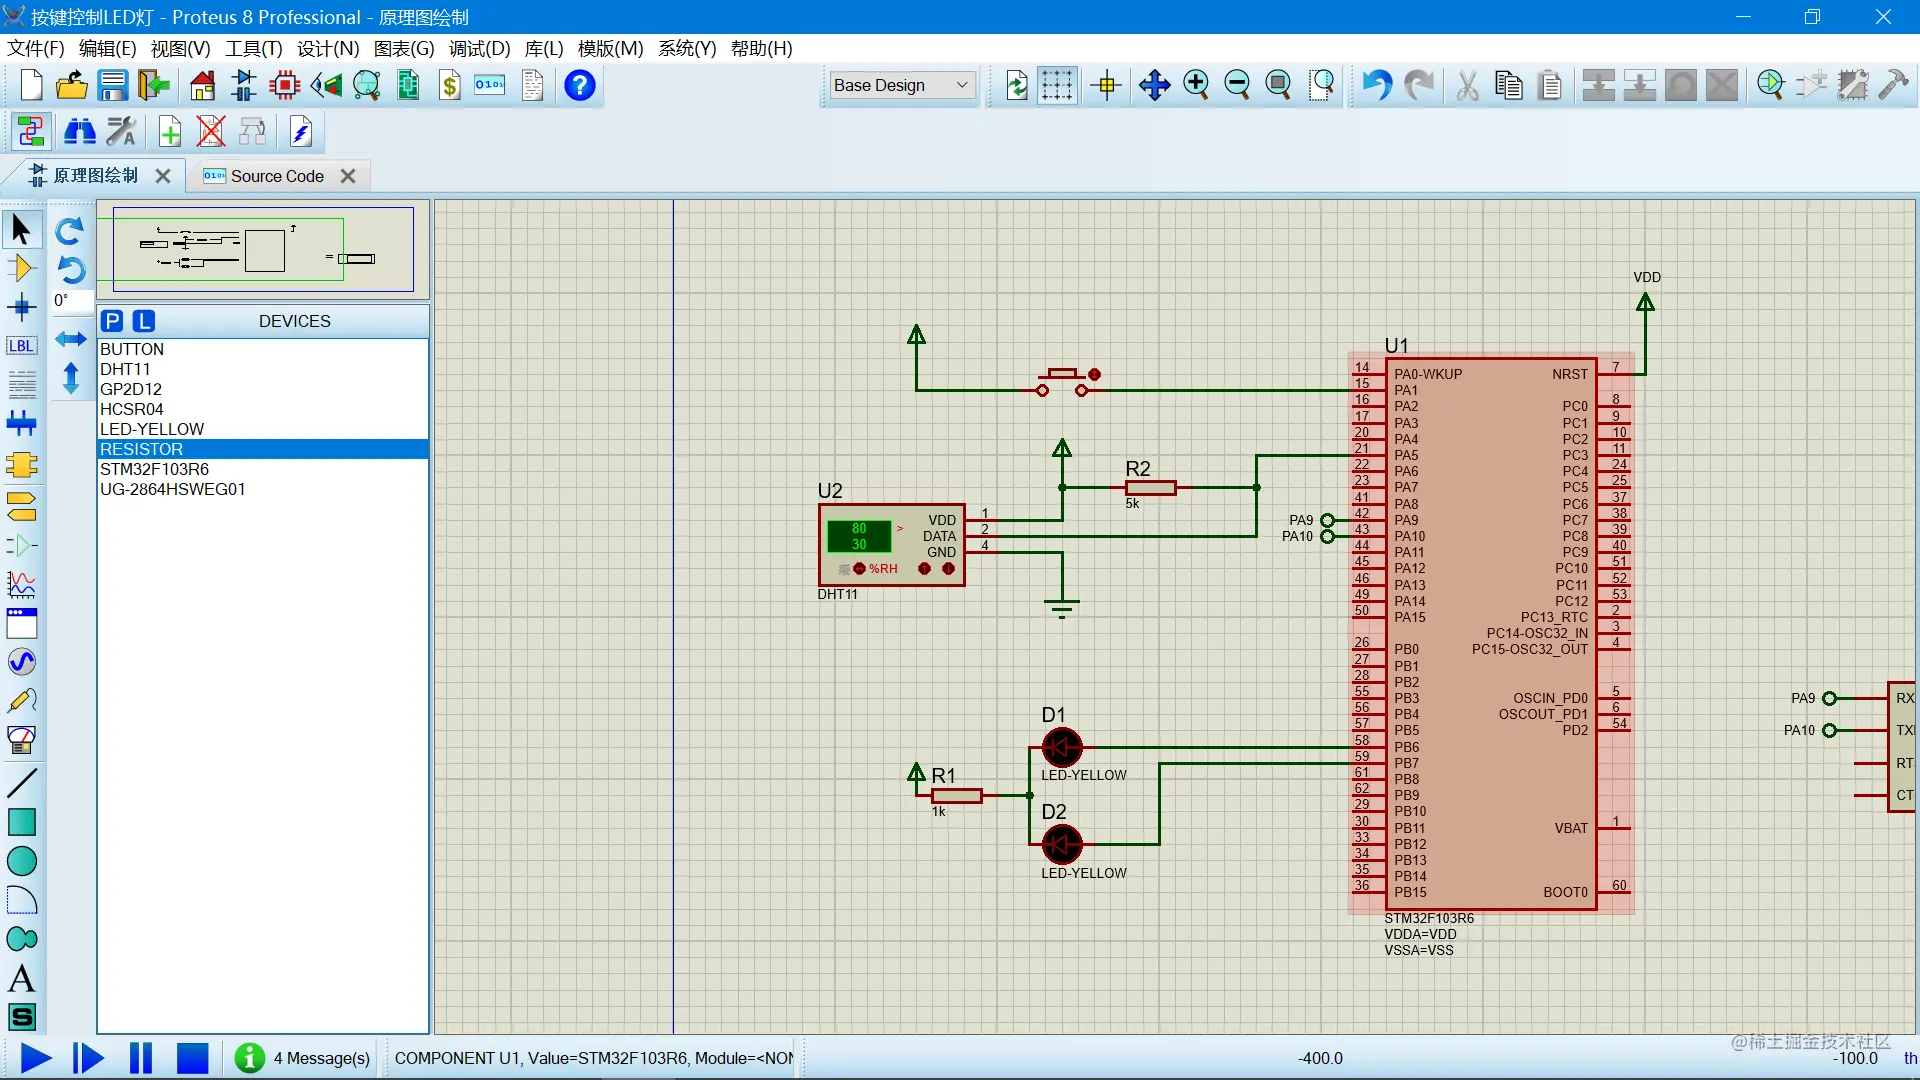The width and height of the screenshot is (1920, 1080).
Task: Click the Undo arrow in toolbar
Action: [x=1376, y=86]
